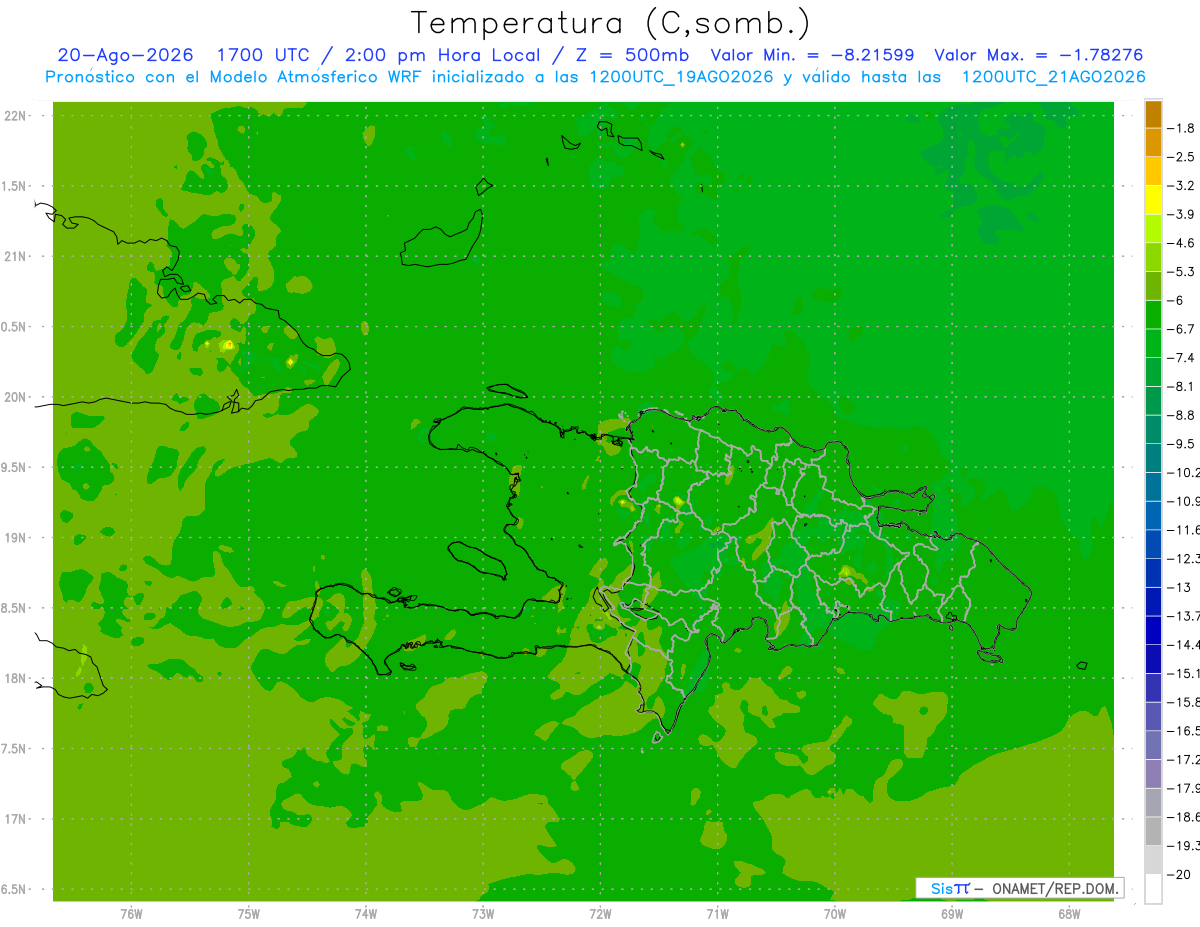
Task: Select the '-9.5' color scale value
Action: 1182,444
